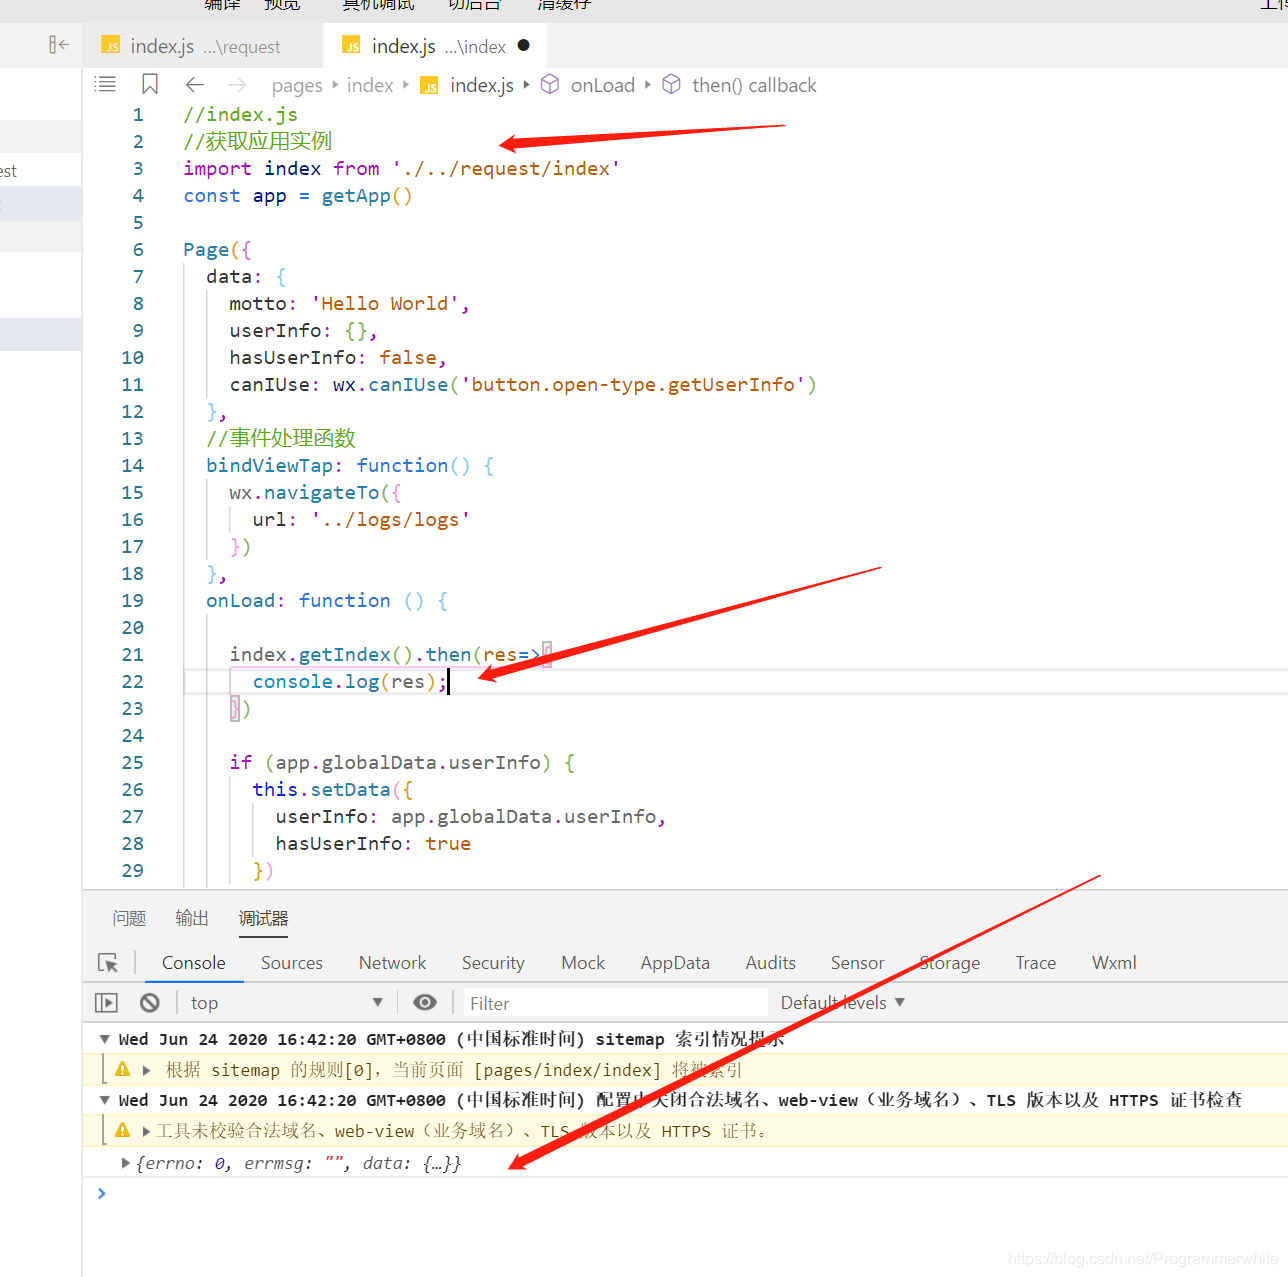Open the 问题 panel tab

click(x=129, y=918)
